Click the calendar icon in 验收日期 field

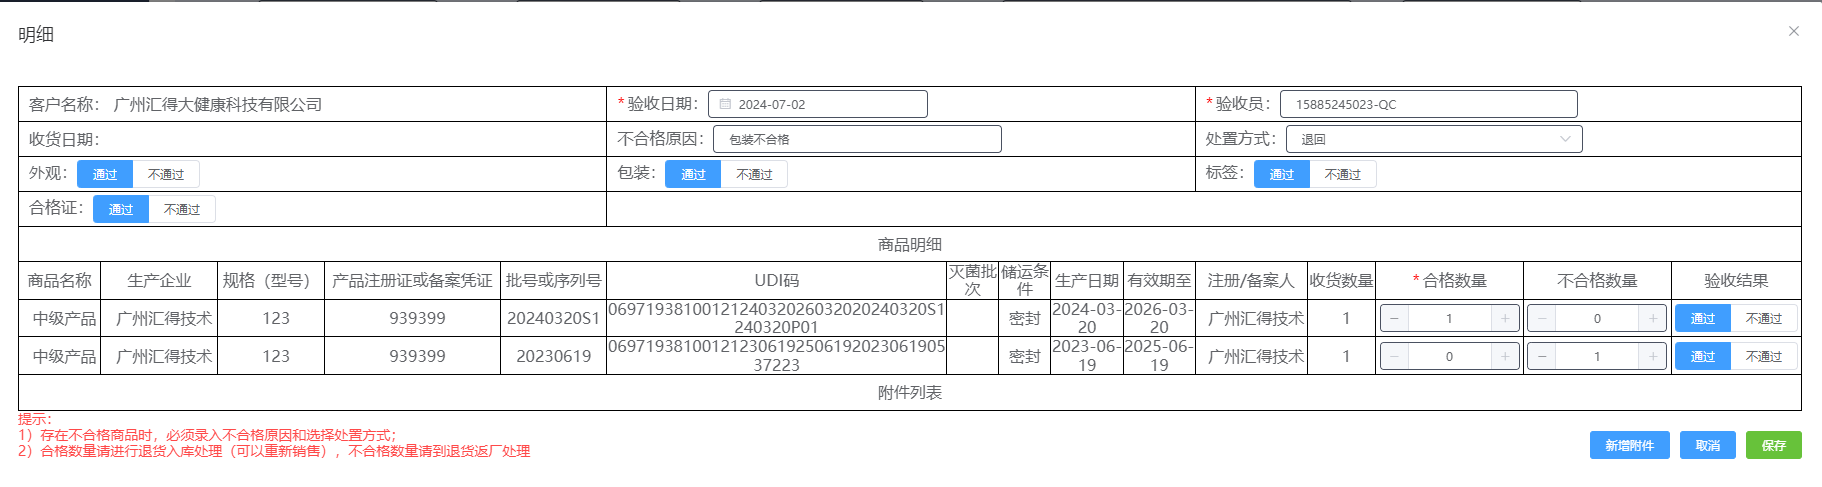pos(725,104)
